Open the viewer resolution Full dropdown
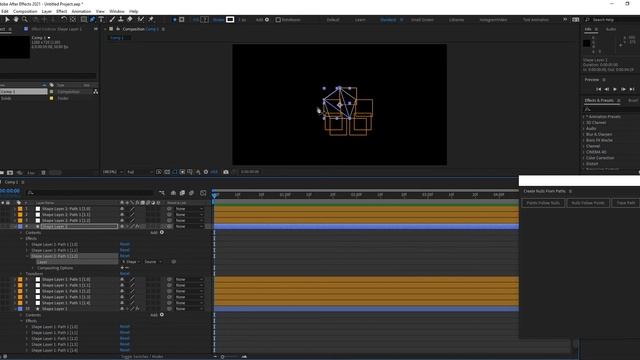Screen dimensions: 640x360 click(140, 172)
